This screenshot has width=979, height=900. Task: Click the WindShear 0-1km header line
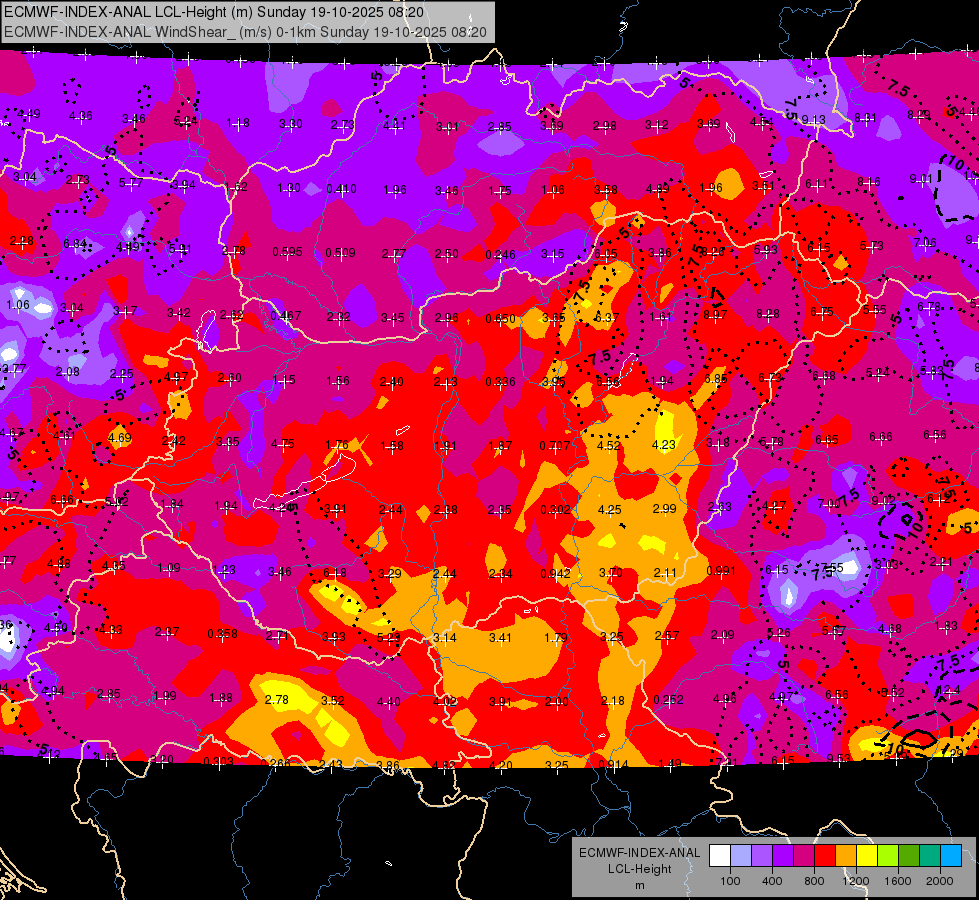point(245,32)
